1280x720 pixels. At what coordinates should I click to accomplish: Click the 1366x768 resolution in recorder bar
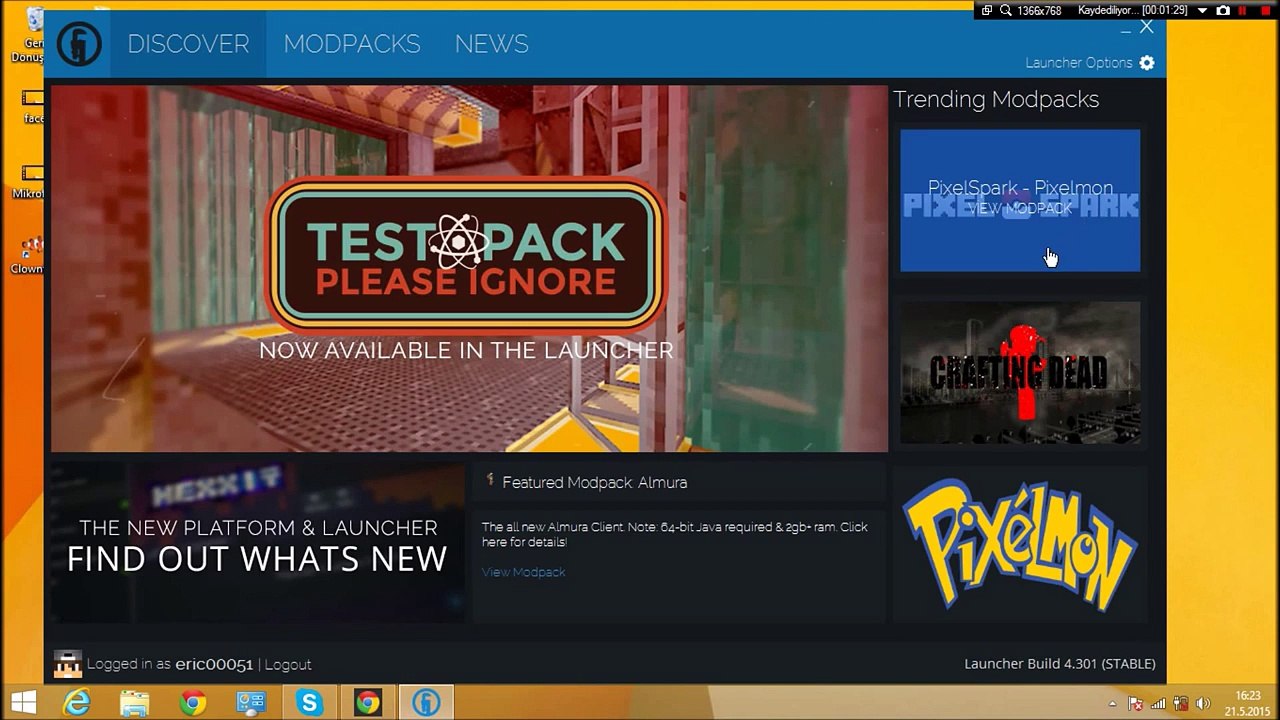1039,10
